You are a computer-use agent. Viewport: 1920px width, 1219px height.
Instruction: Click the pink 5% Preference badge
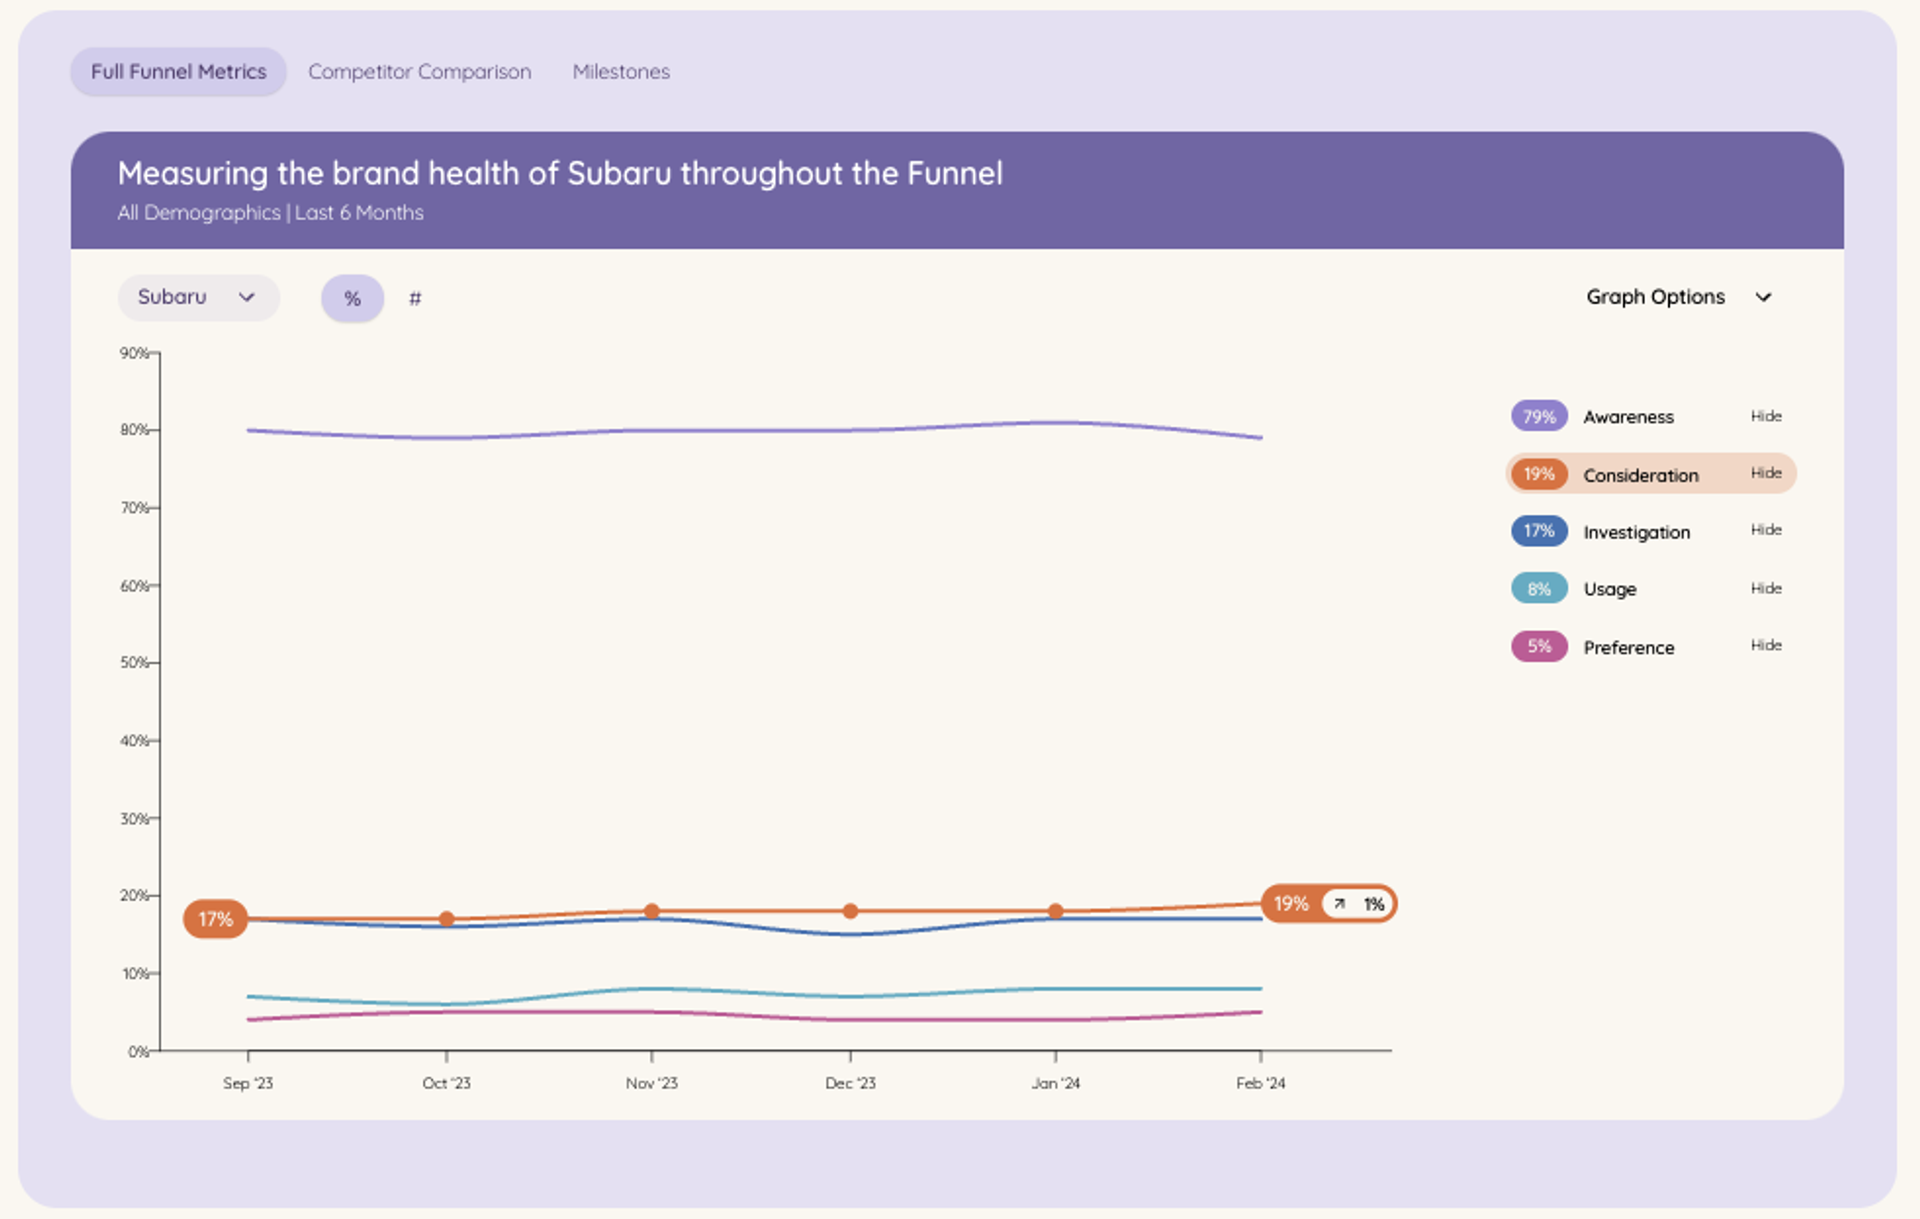(x=1539, y=646)
